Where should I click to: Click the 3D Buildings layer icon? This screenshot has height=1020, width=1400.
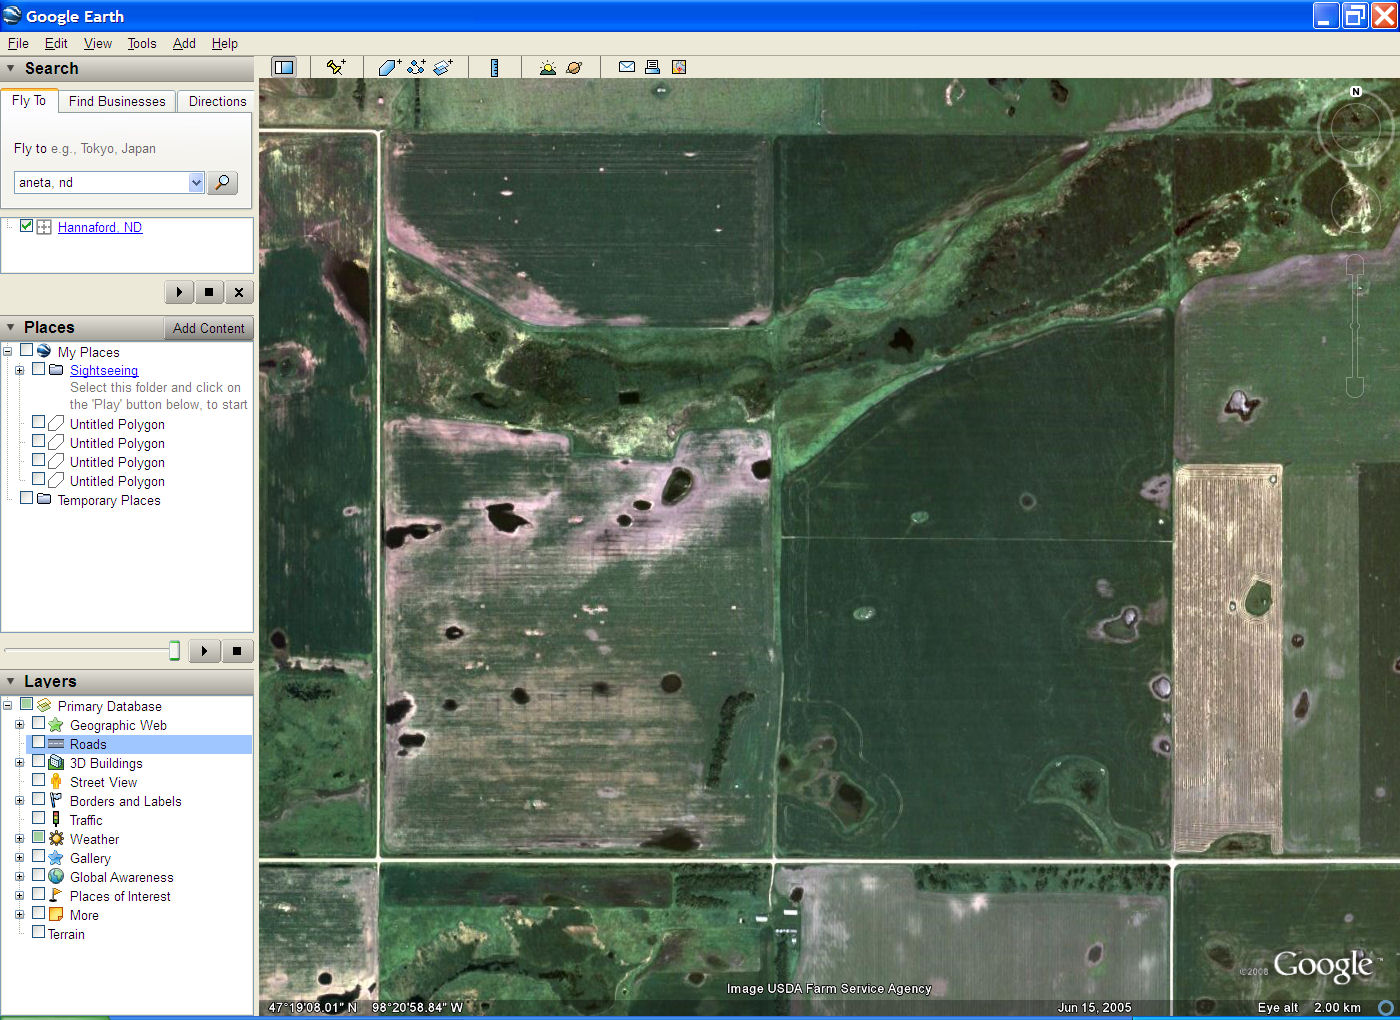[x=56, y=763]
